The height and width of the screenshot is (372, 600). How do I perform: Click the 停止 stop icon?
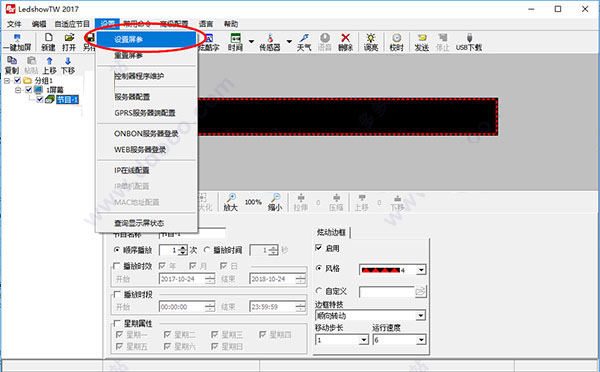coord(442,42)
